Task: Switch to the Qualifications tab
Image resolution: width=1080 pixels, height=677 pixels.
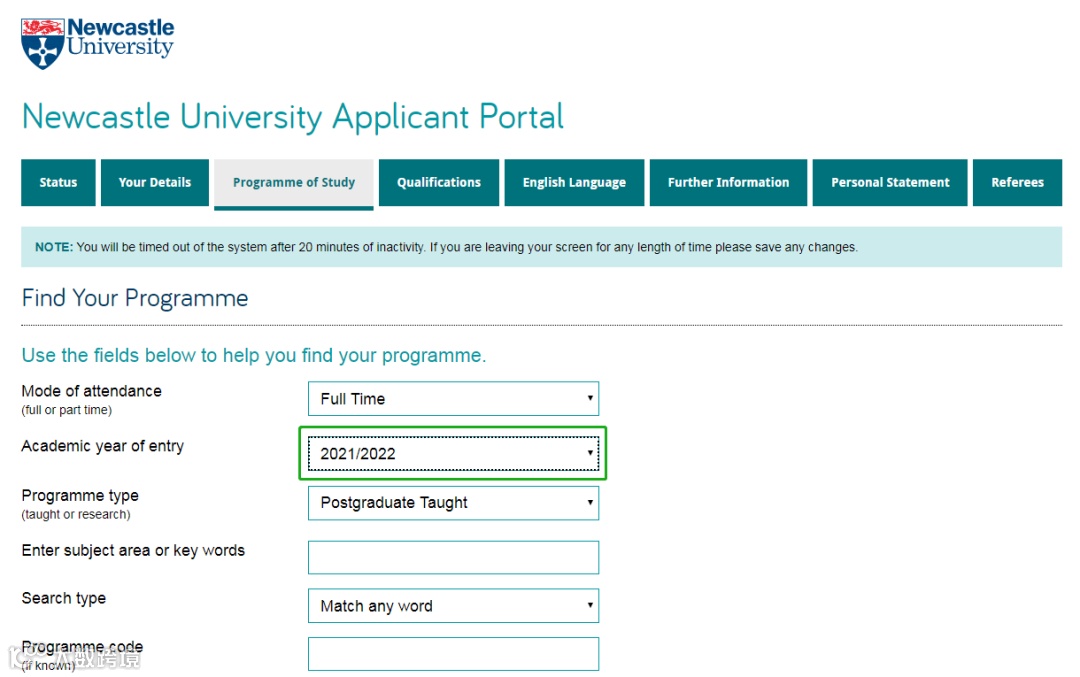Action: point(439,183)
